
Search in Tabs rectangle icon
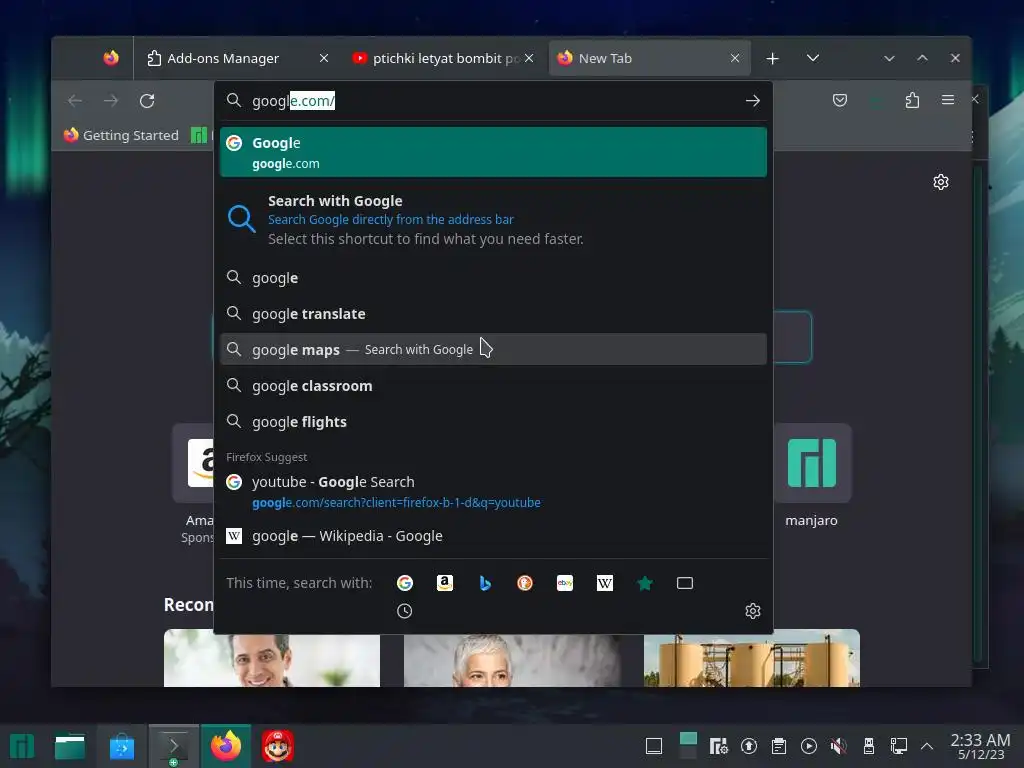[684, 583]
